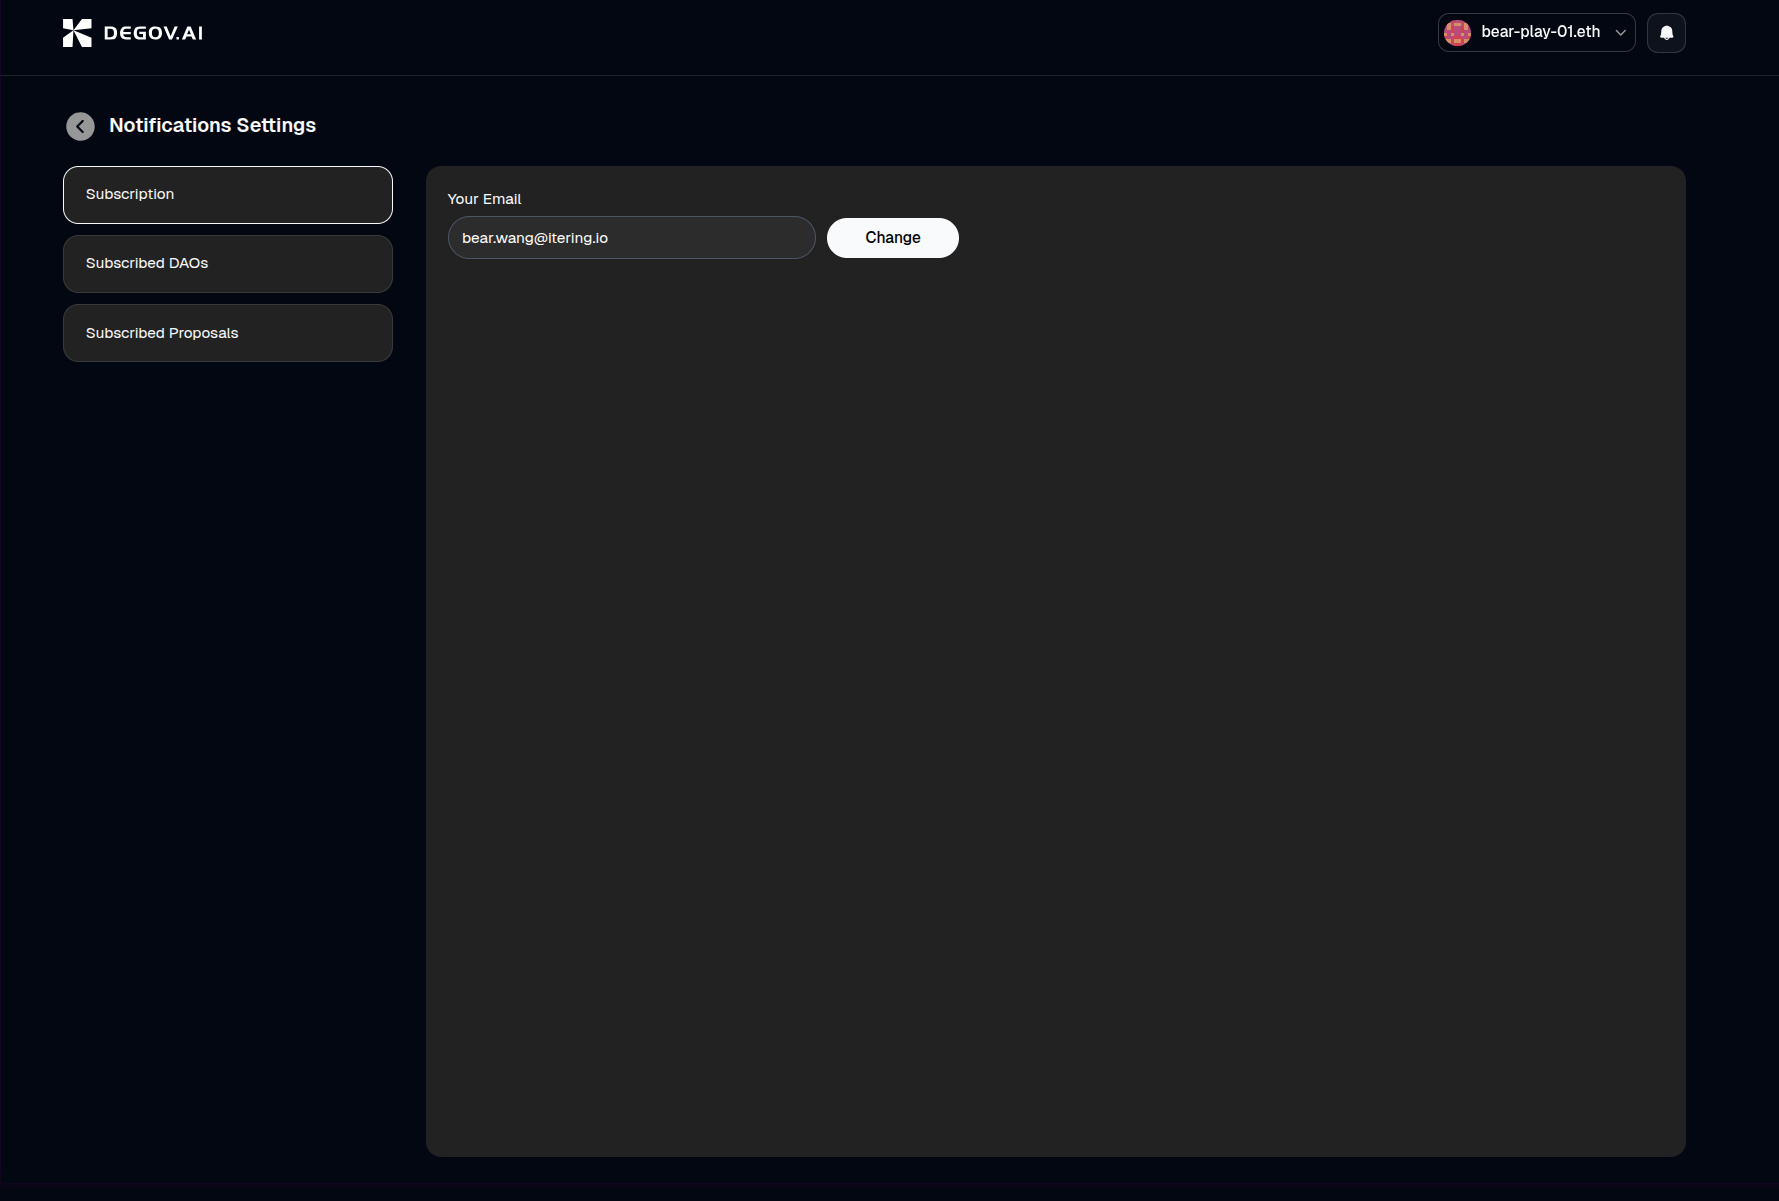Screen dimensions: 1779x1201
Task: Click the blank space below Subscribed Proposals
Action: 228,700
